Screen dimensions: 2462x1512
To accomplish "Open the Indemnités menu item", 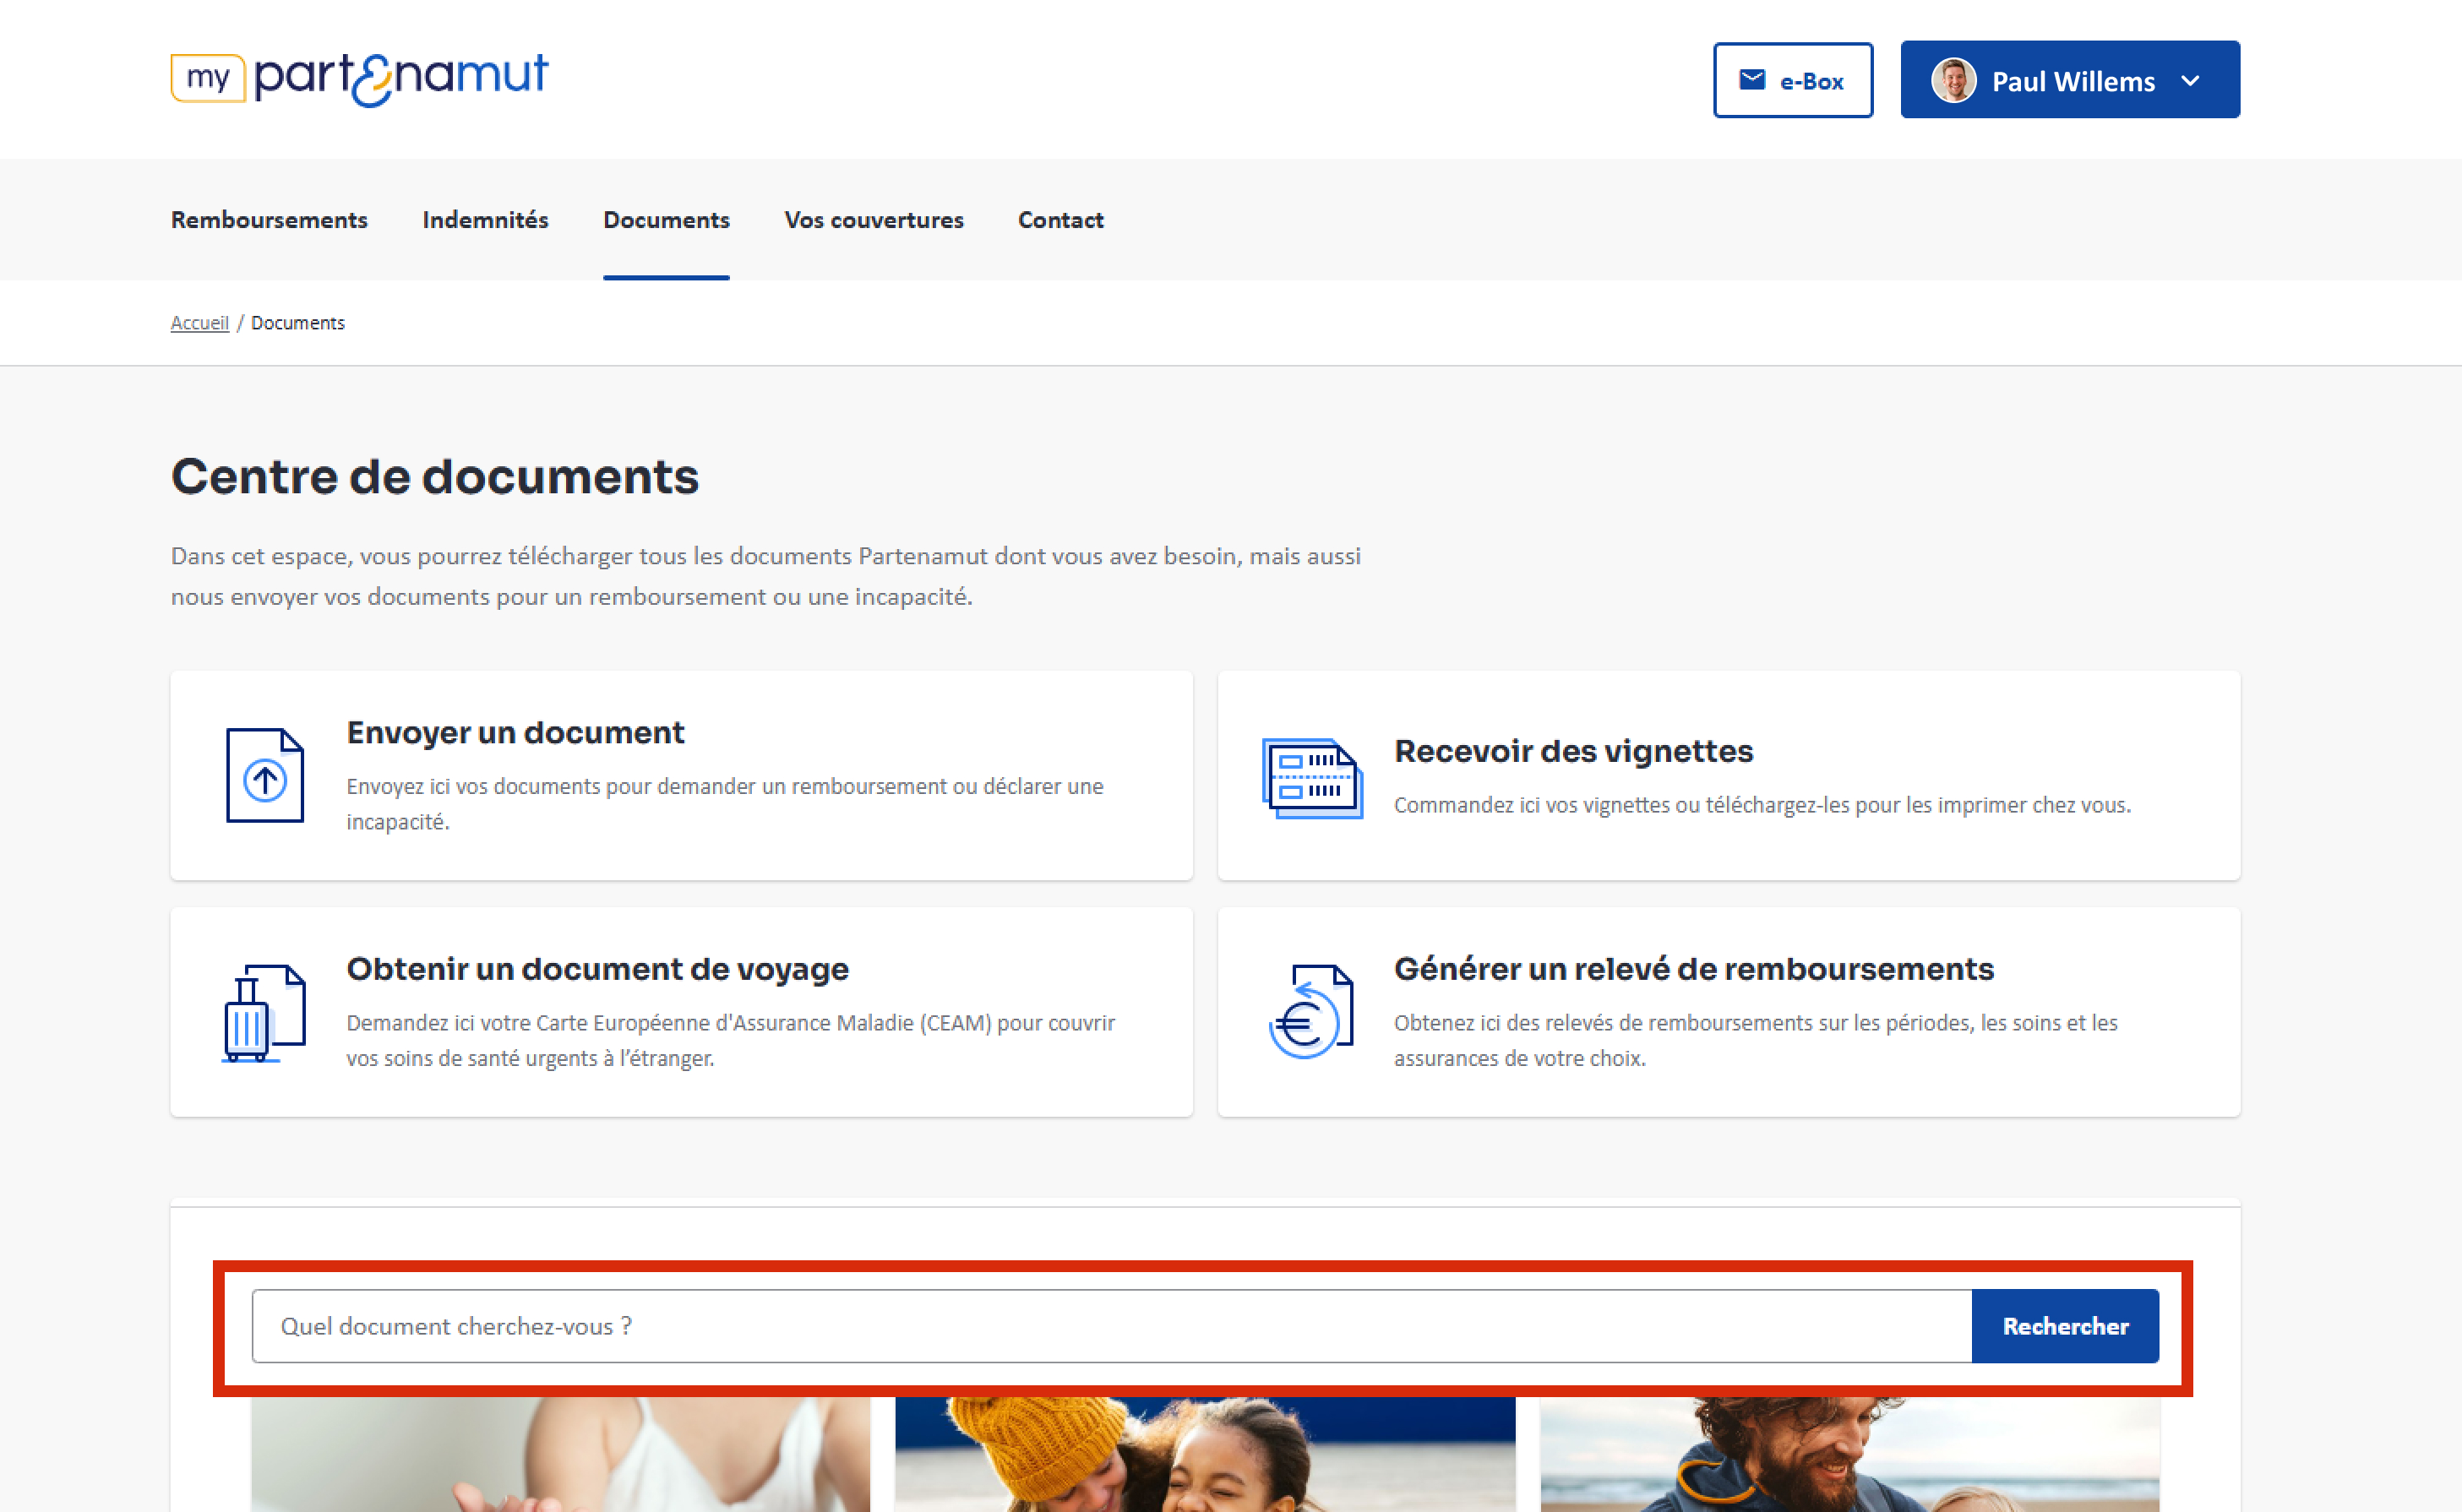I will point(485,220).
